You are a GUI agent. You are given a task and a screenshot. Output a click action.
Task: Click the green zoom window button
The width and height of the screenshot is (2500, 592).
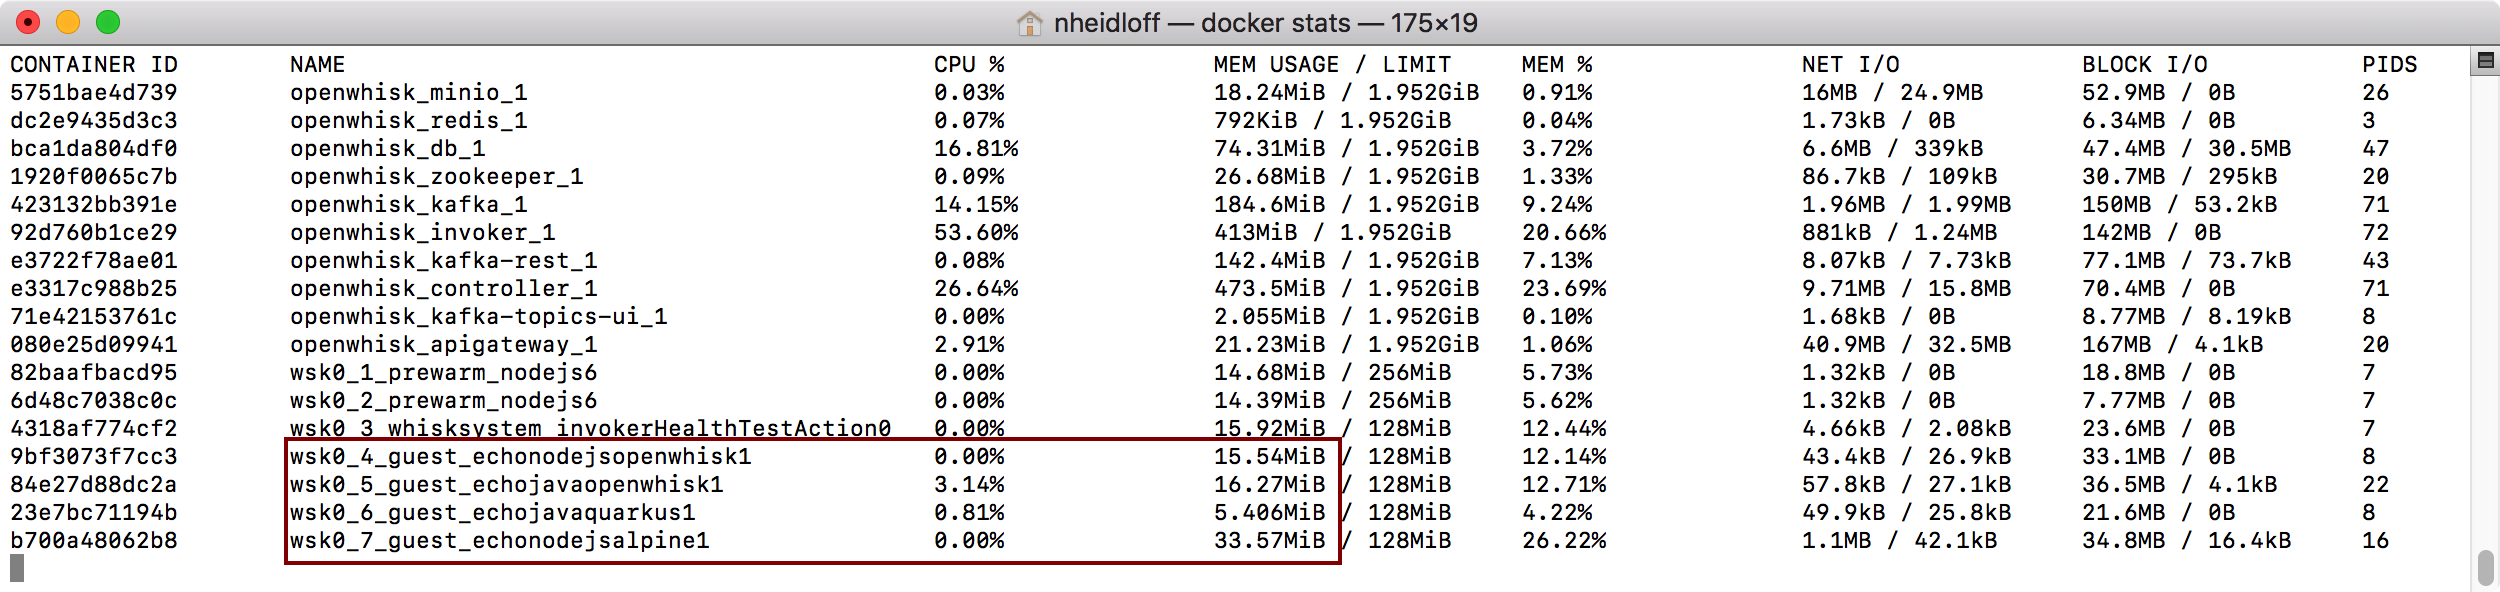coord(108,22)
